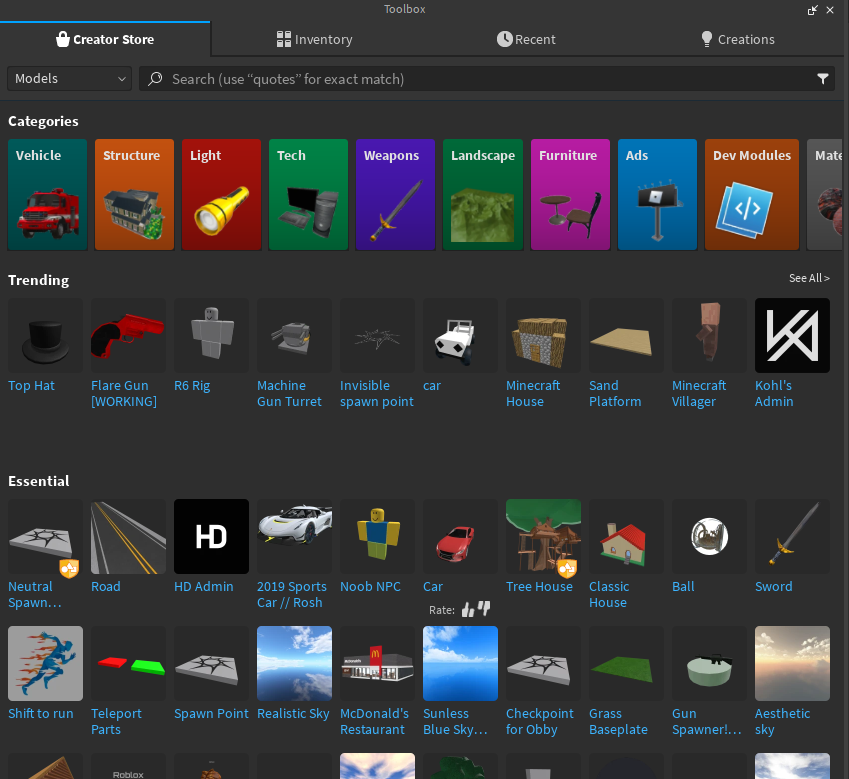Screen dimensions: 849x779
Task: Click the Kohl's Admin logo icon
Action: 792,336
